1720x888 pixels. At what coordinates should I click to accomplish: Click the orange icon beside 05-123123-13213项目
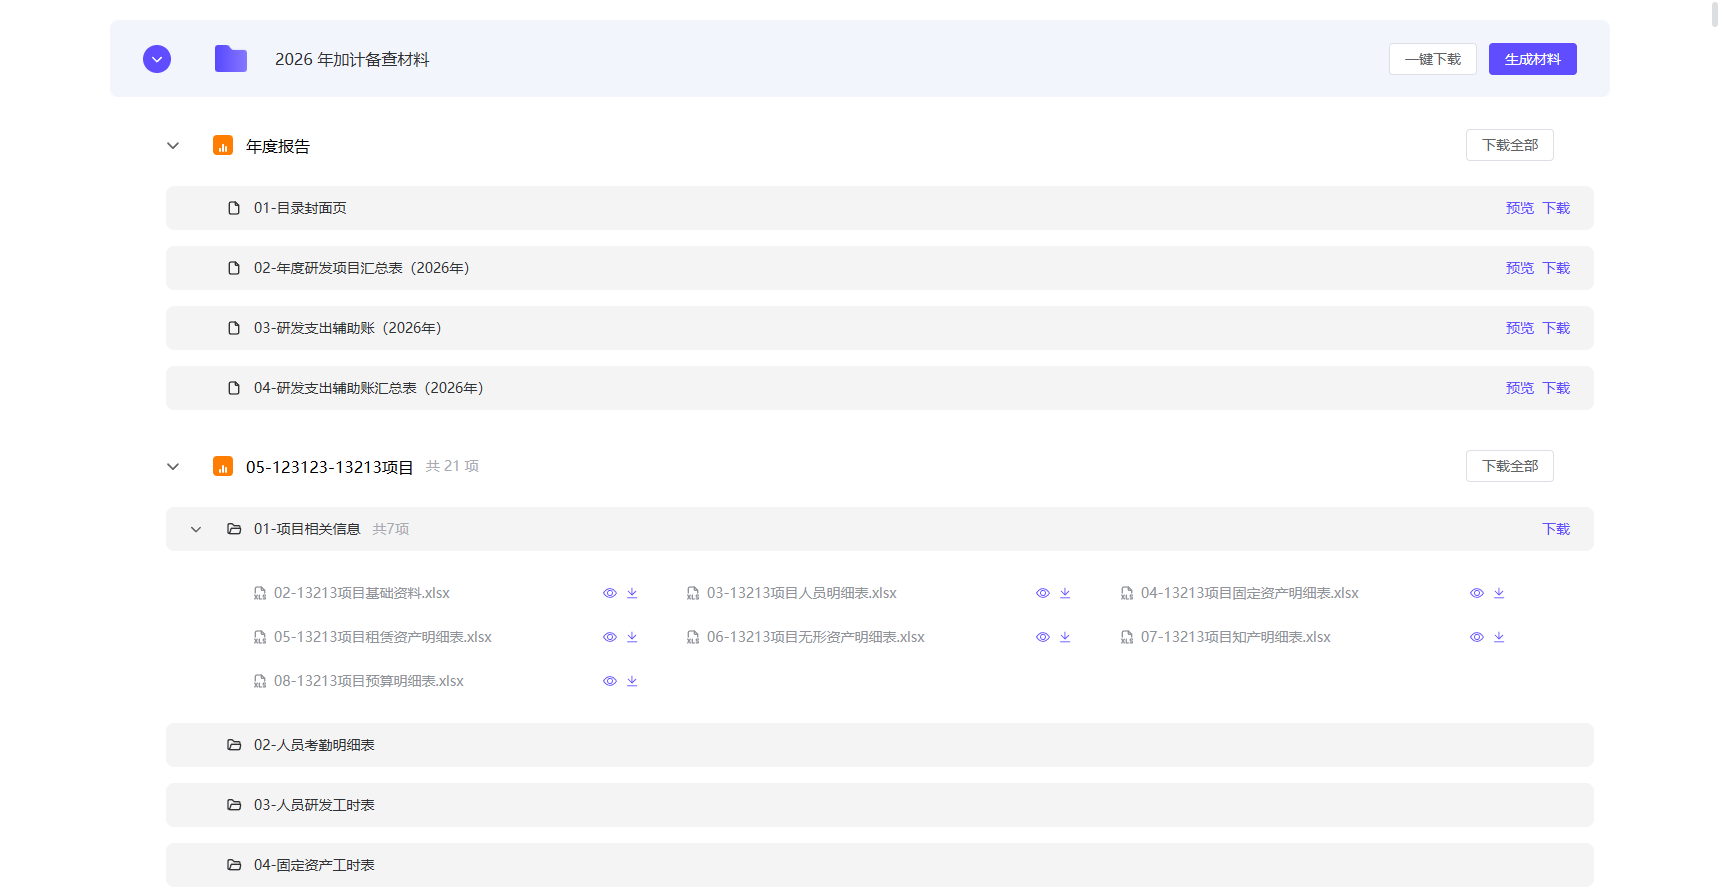coord(223,467)
